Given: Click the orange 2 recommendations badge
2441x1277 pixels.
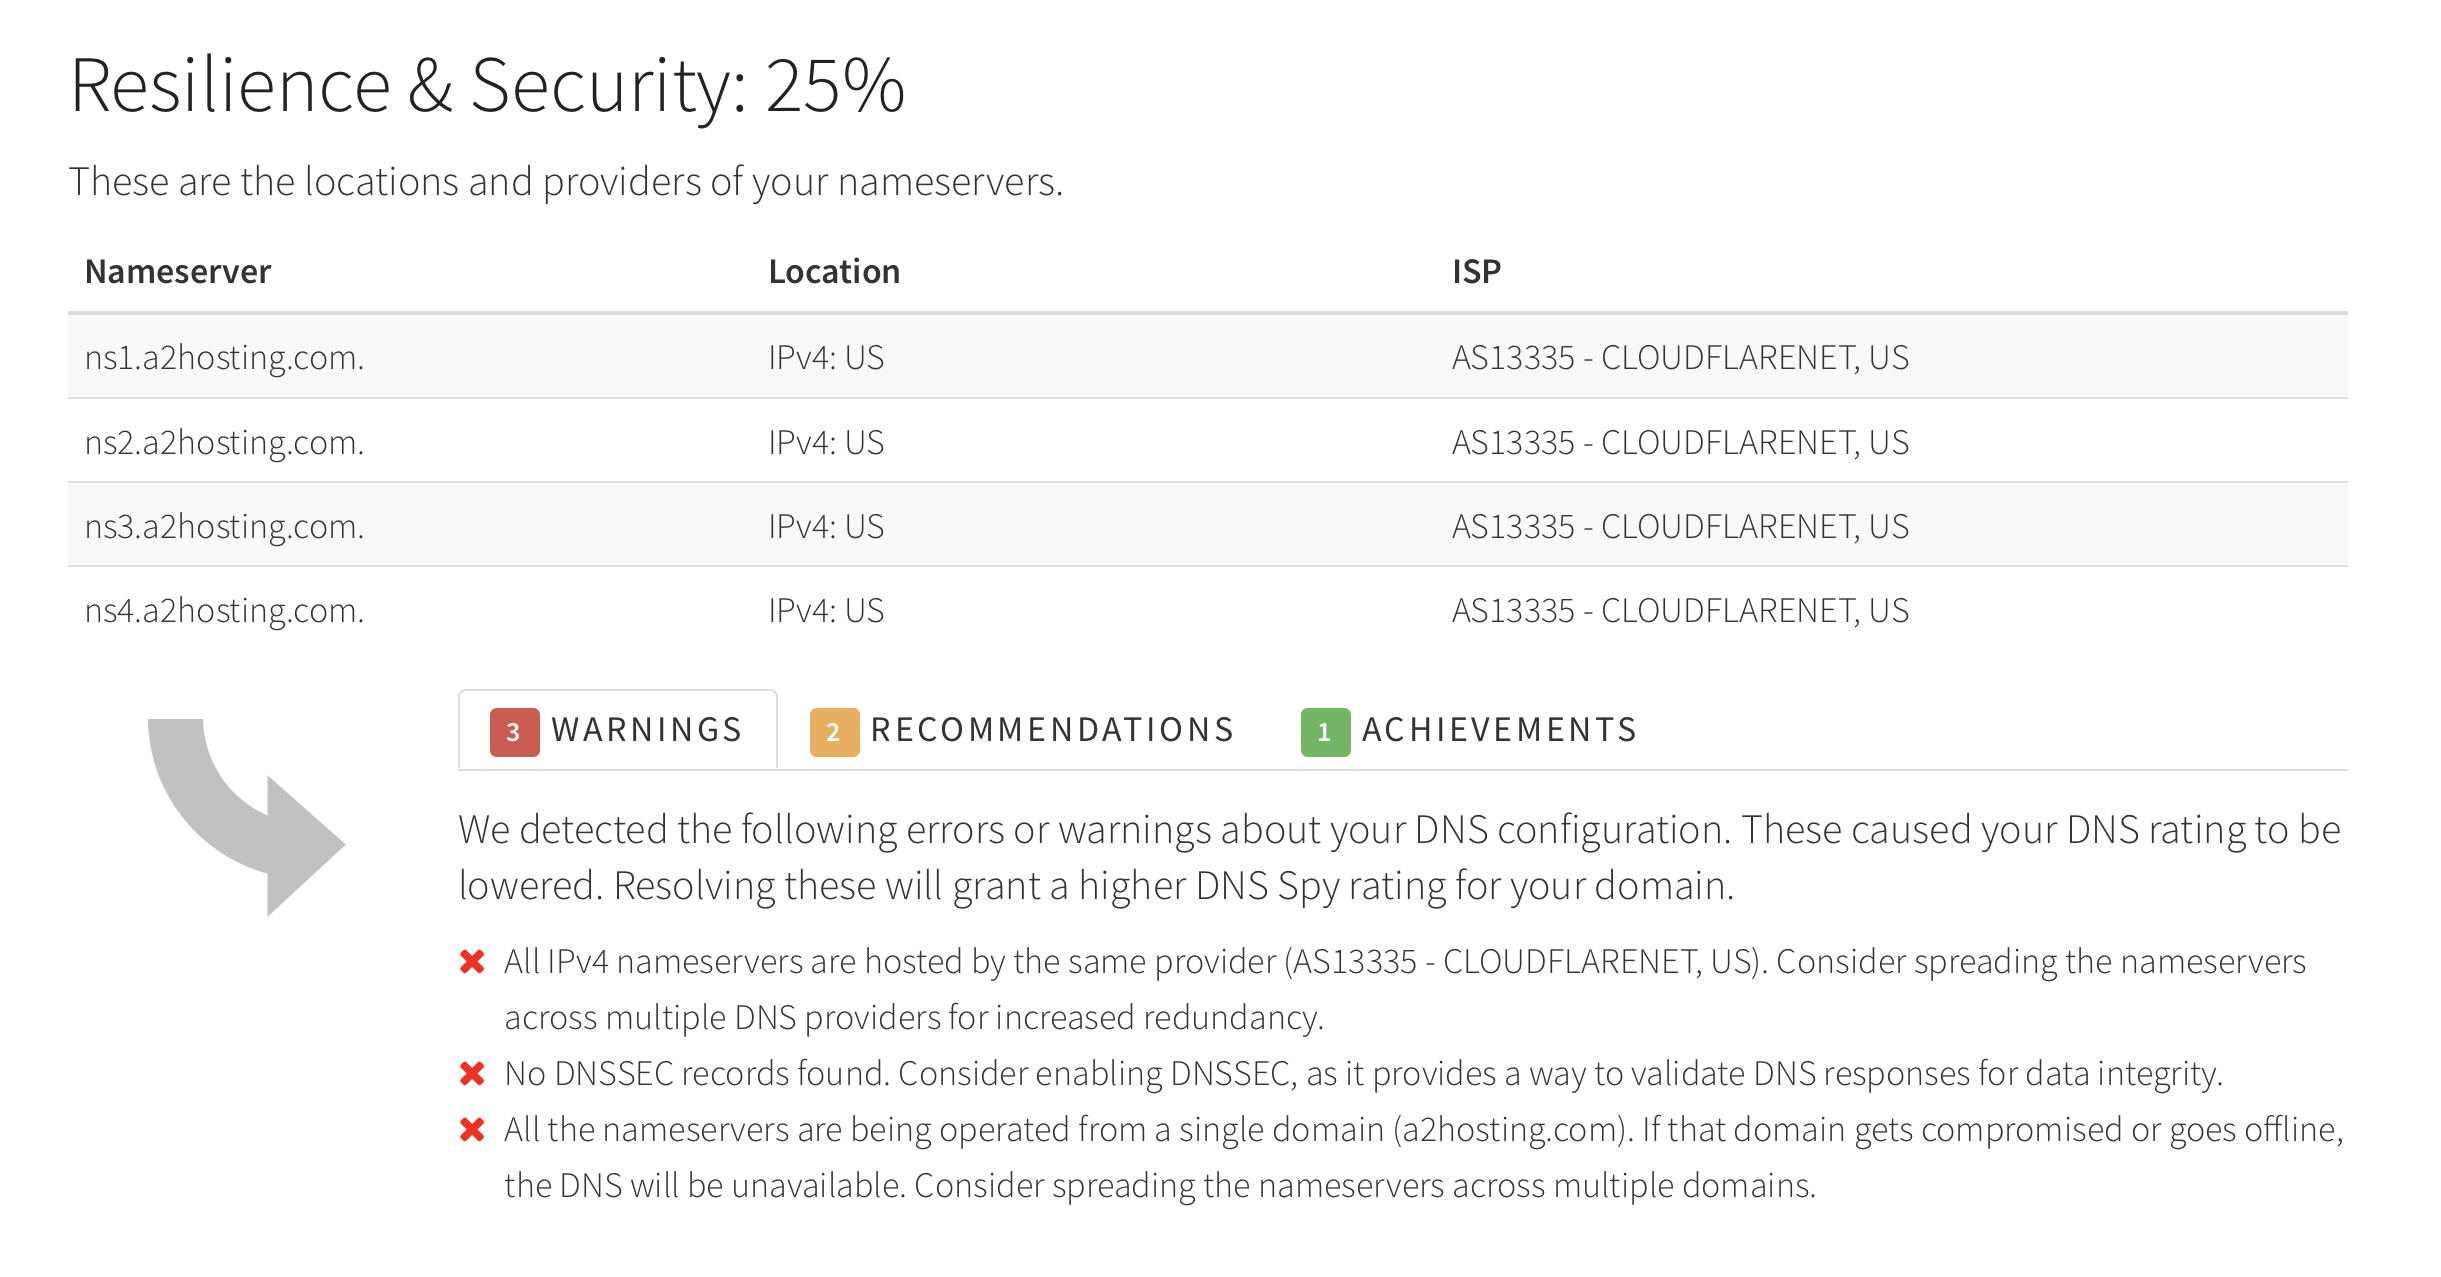Looking at the screenshot, I should [x=834, y=732].
